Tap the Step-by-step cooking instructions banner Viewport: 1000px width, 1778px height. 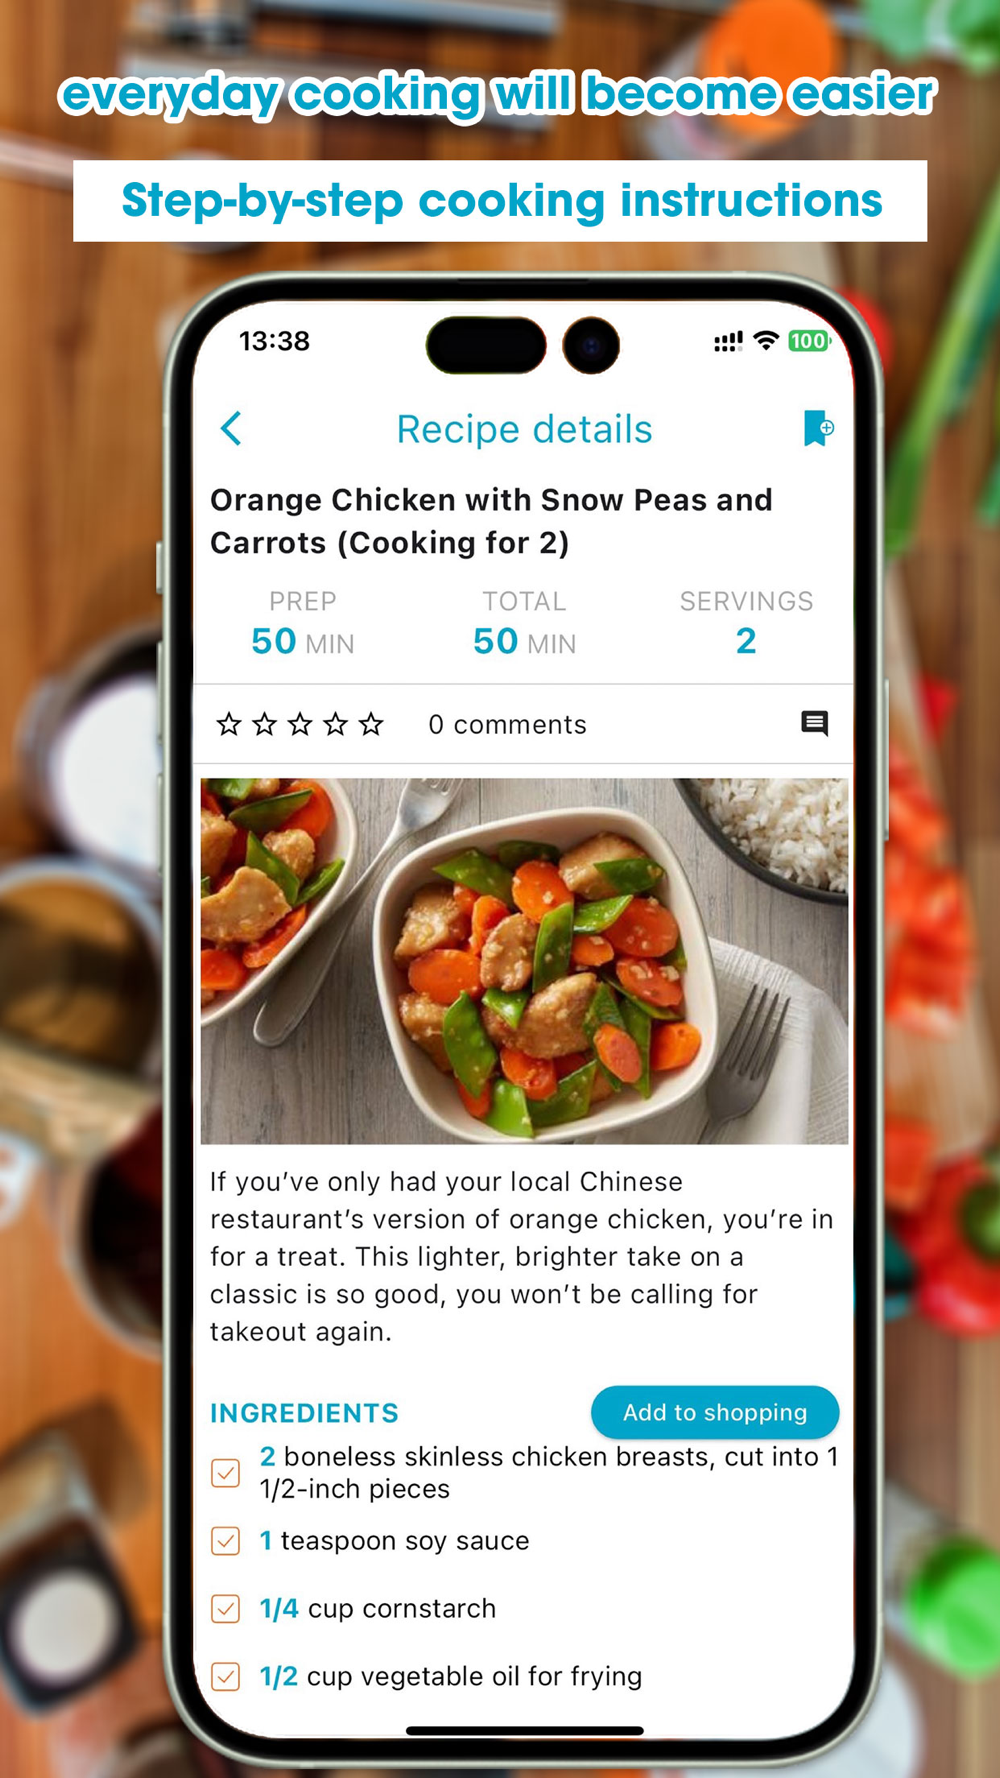pyautogui.click(x=500, y=201)
